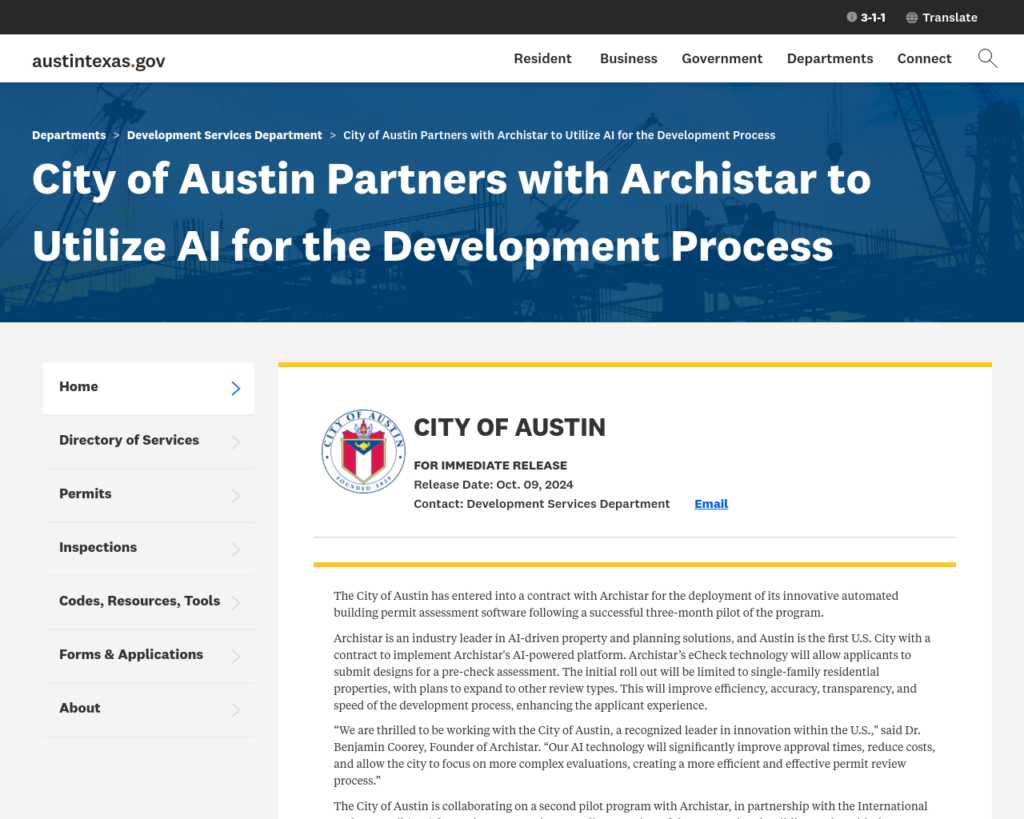Click the globe icon next to Translate
Viewport: 1024px width, 819px height.
click(x=909, y=17)
